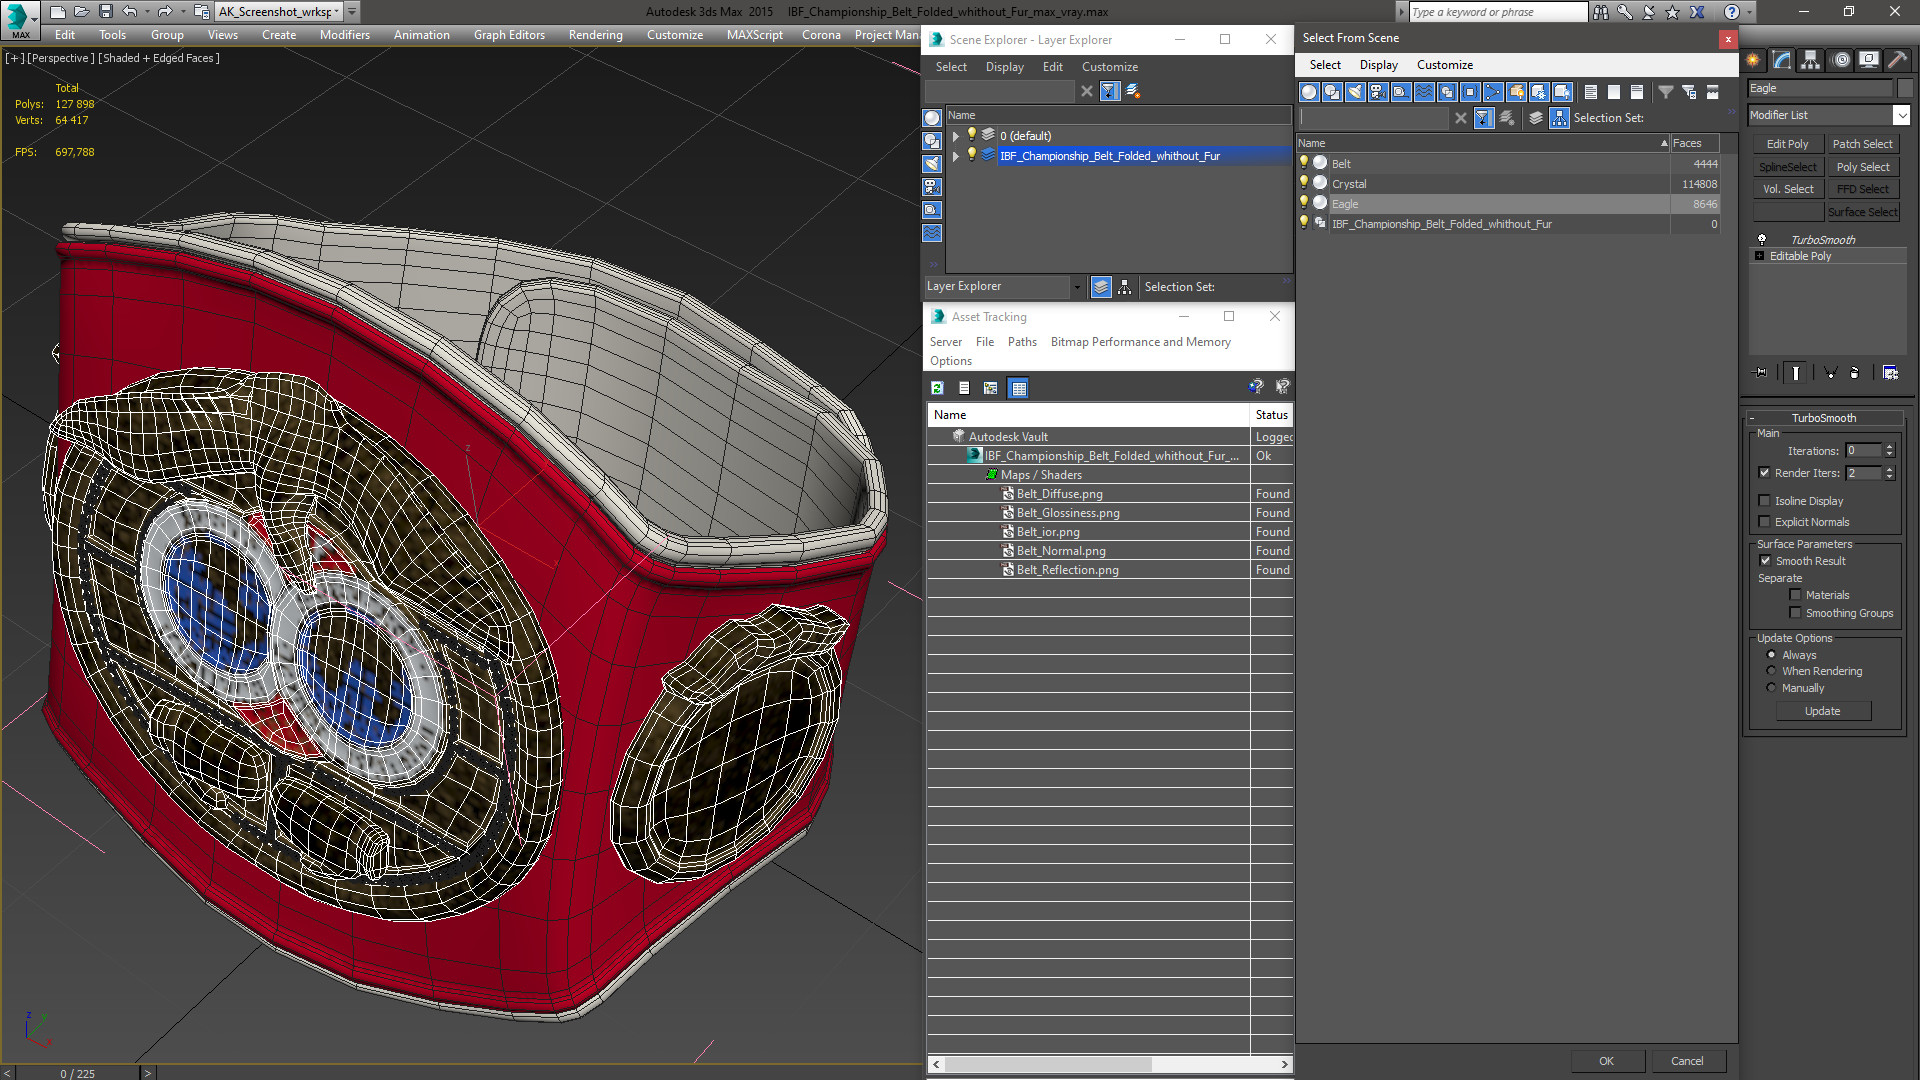Toggle Display Cameras filter in Select From Scene
The width and height of the screenshot is (1920, 1080).
coord(1378,92)
